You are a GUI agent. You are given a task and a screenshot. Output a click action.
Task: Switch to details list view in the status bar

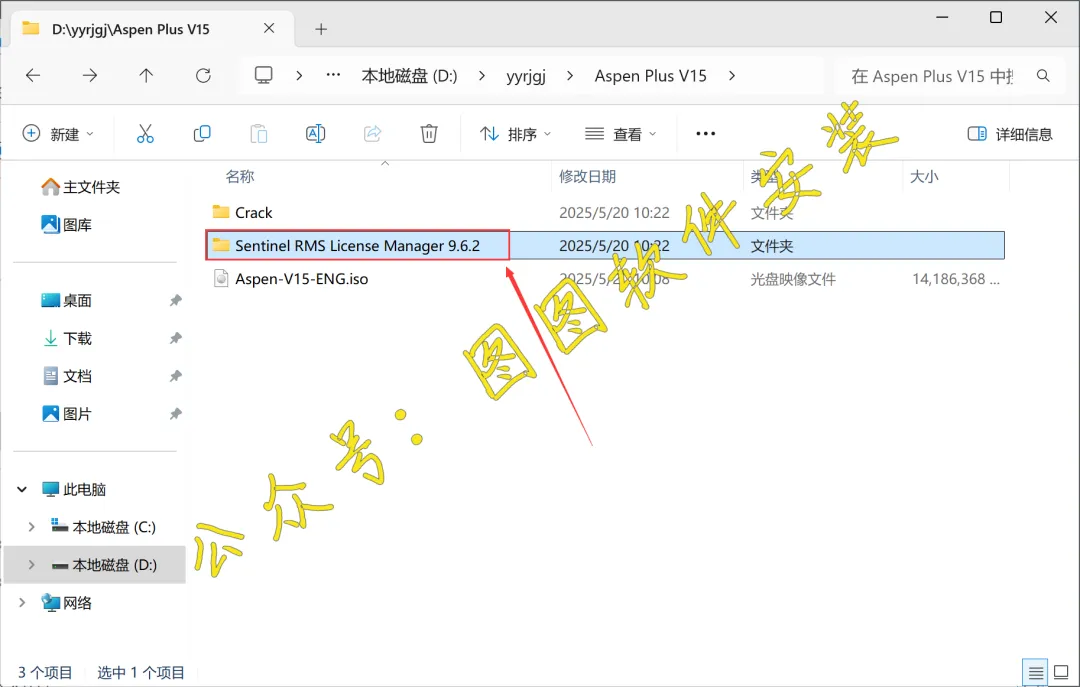point(1036,673)
